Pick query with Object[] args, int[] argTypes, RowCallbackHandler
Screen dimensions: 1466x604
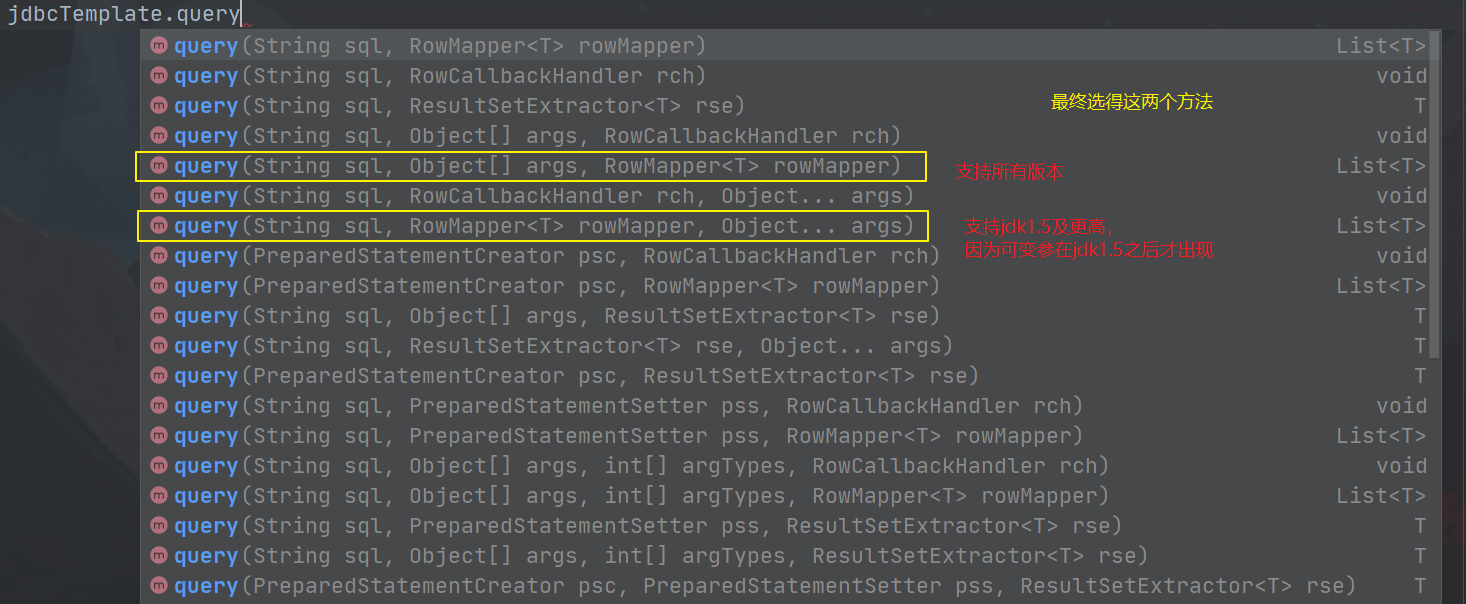[784, 466]
